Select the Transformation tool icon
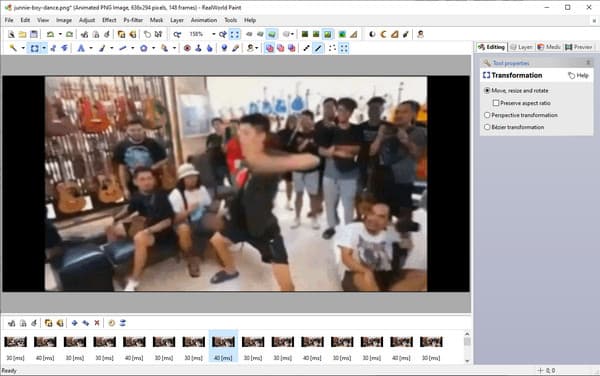Viewport: 600px width, 376px height. click(x=34, y=48)
